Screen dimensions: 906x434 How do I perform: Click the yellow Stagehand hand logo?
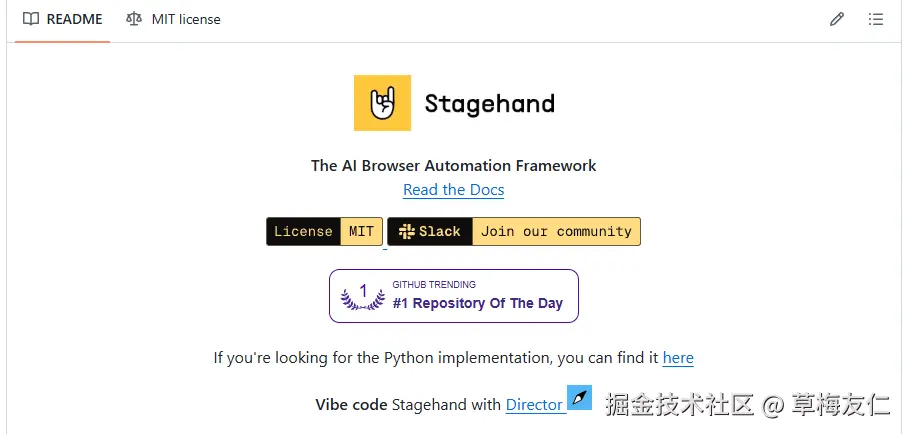point(382,103)
